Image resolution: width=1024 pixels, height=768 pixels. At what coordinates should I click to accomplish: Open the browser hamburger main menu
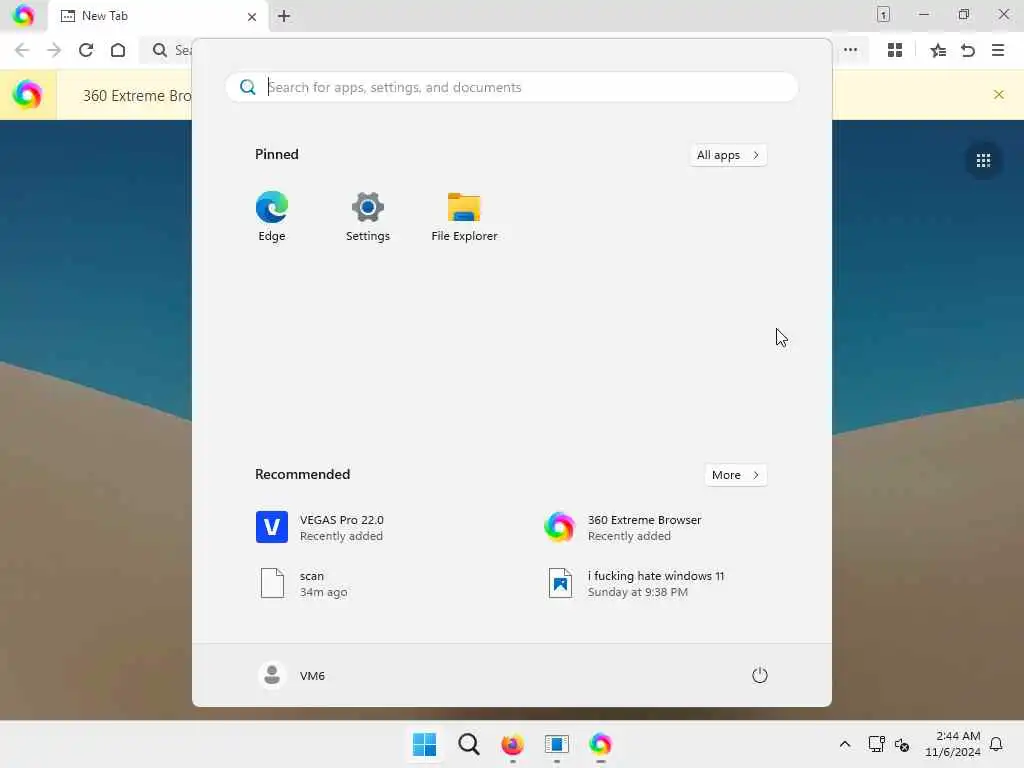[x=998, y=50]
